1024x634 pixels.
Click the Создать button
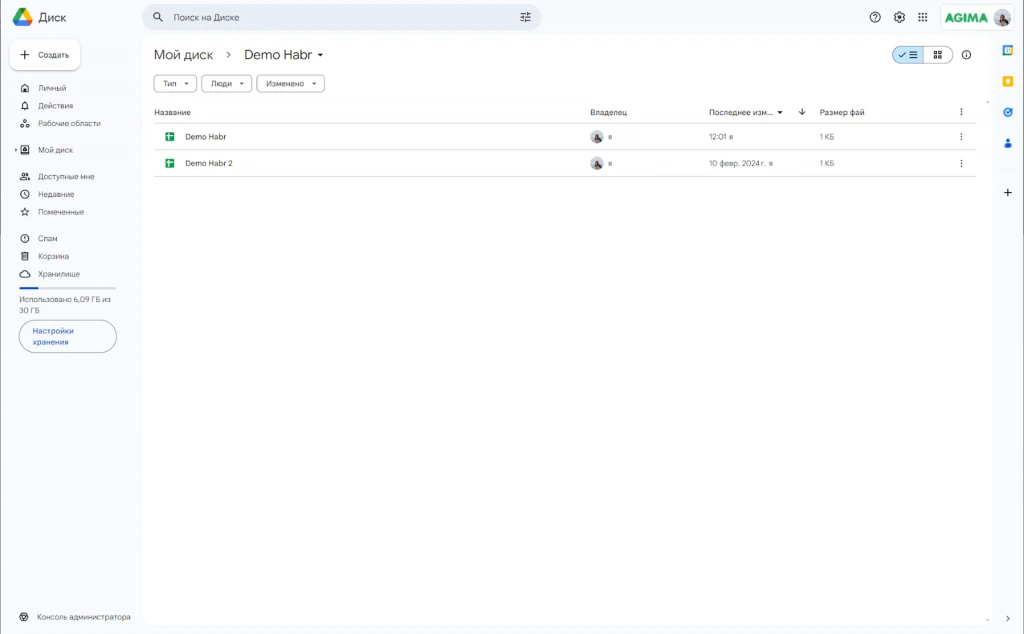tap(44, 55)
